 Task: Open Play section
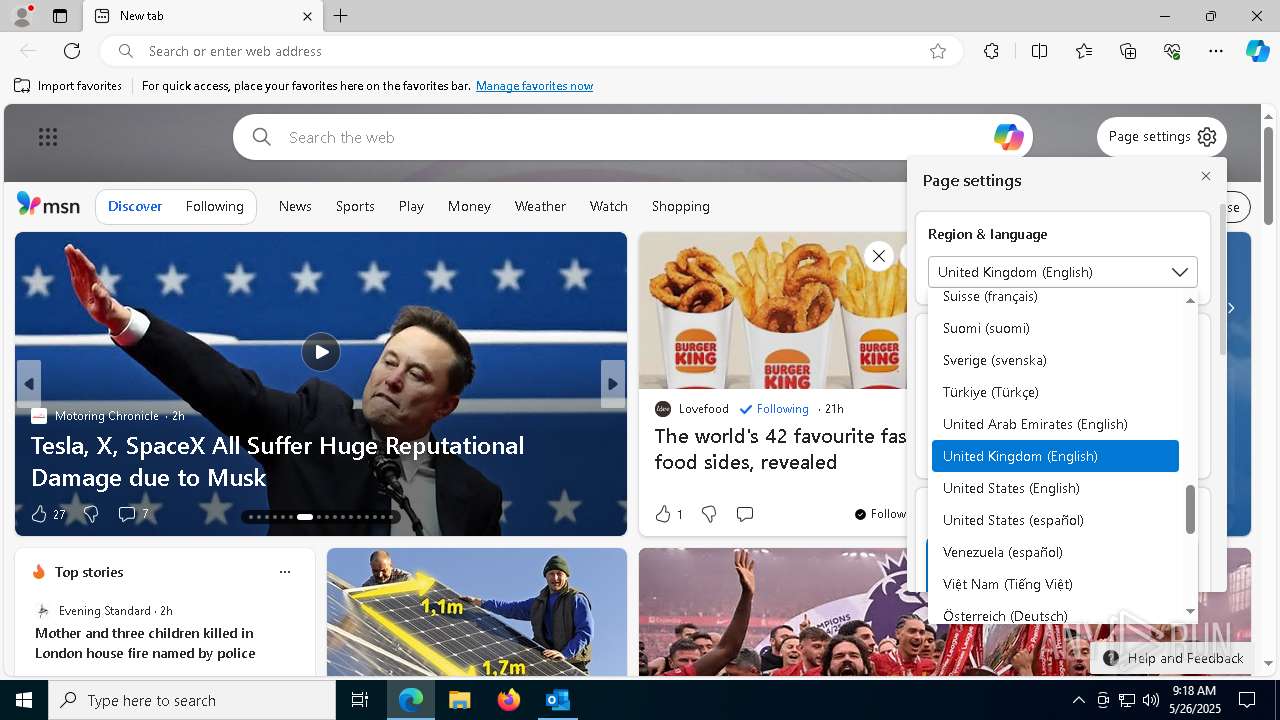[x=411, y=206]
